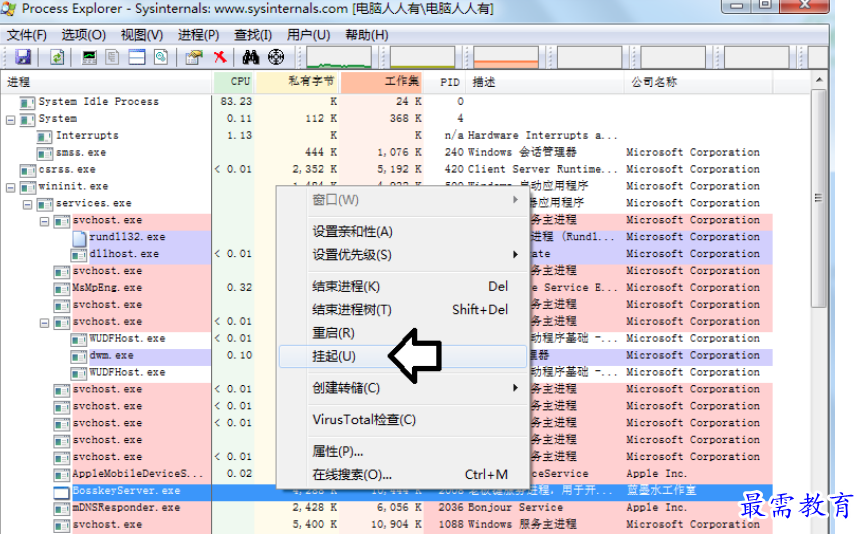Open the 选项(O) menu
This screenshot has height=537, width=862.
[84, 35]
